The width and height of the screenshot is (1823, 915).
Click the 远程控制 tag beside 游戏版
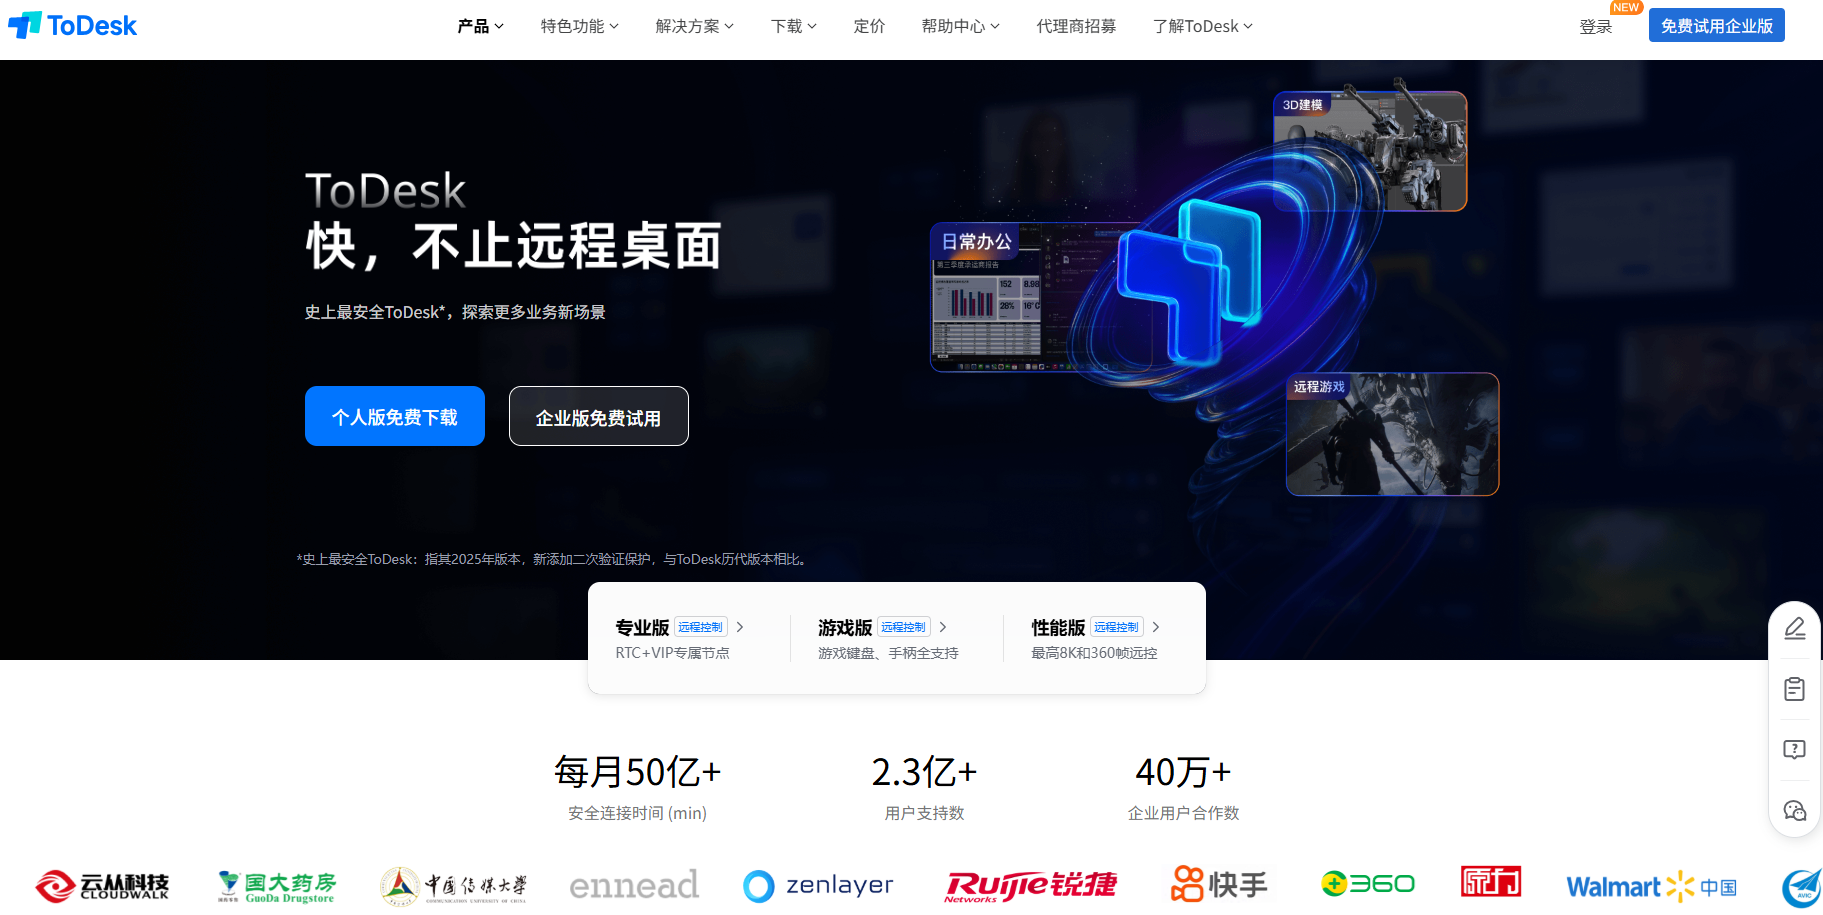pos(904,627)
